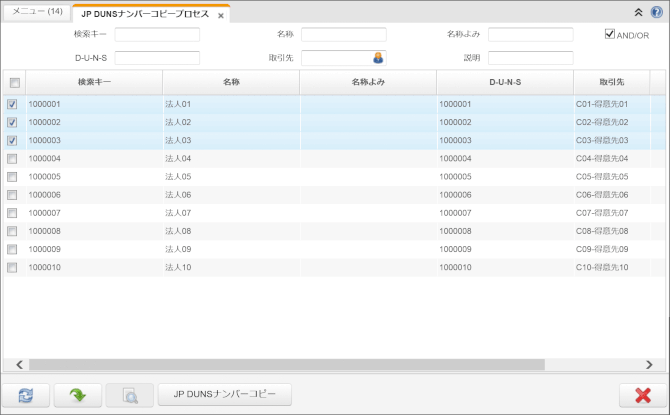
Task: Focus the 名称 input field
Action: [344, 34]
